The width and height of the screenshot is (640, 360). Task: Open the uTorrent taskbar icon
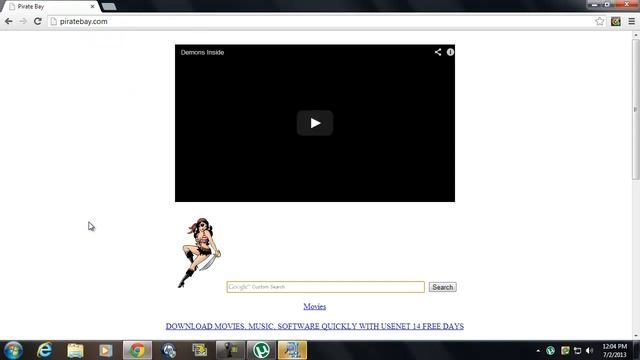click(261, 350)
